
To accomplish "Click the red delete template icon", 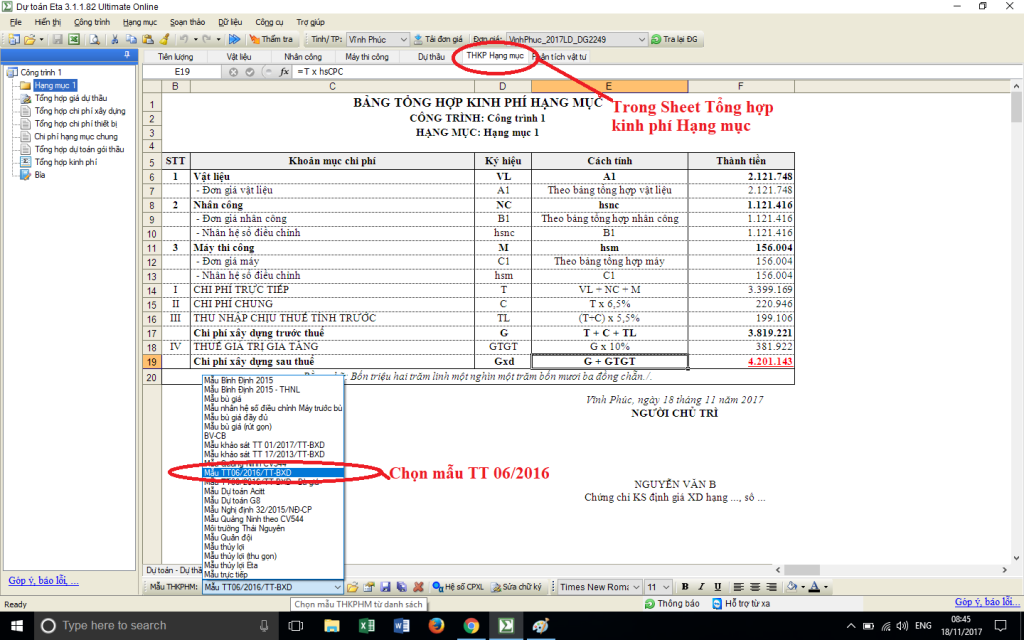I will (418, 587).
